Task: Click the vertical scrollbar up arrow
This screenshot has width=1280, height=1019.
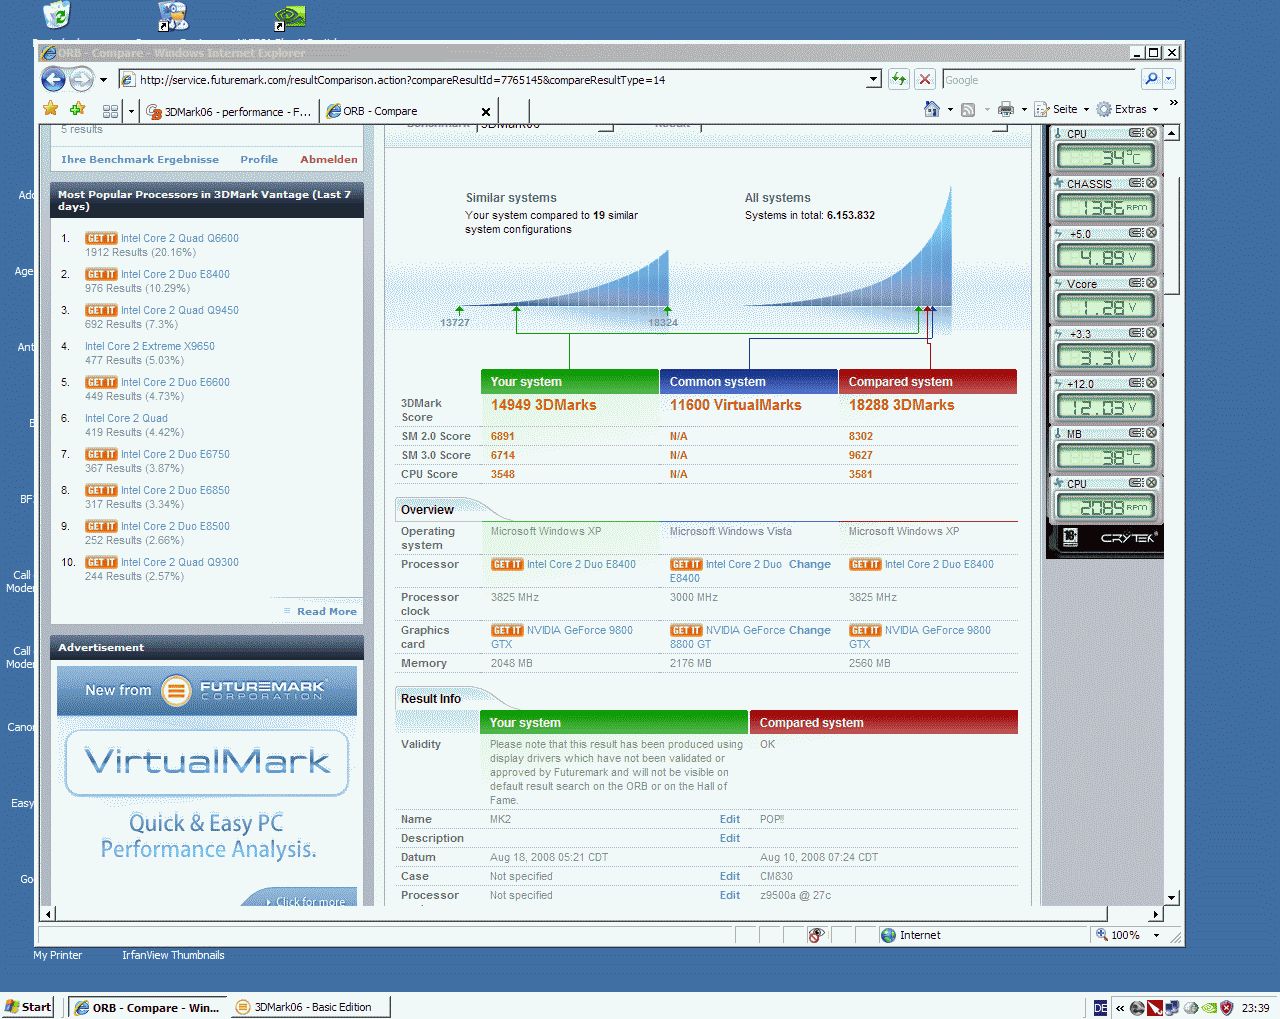Action: tap(1172, 133)
